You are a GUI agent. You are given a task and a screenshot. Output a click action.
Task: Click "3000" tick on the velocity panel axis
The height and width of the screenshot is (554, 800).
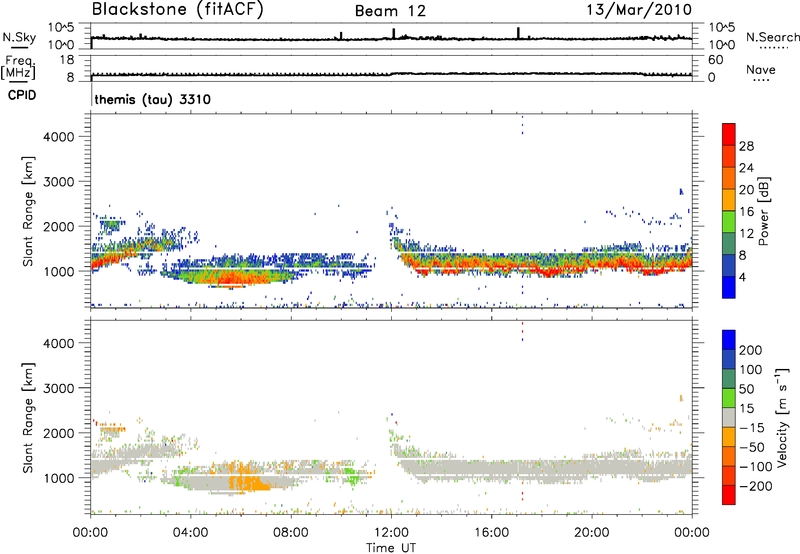pyautogui.click(x=58, y=388)
